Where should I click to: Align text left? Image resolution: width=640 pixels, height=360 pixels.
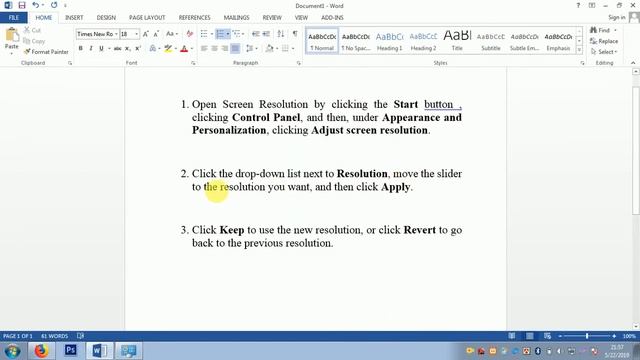click(204, 49)
